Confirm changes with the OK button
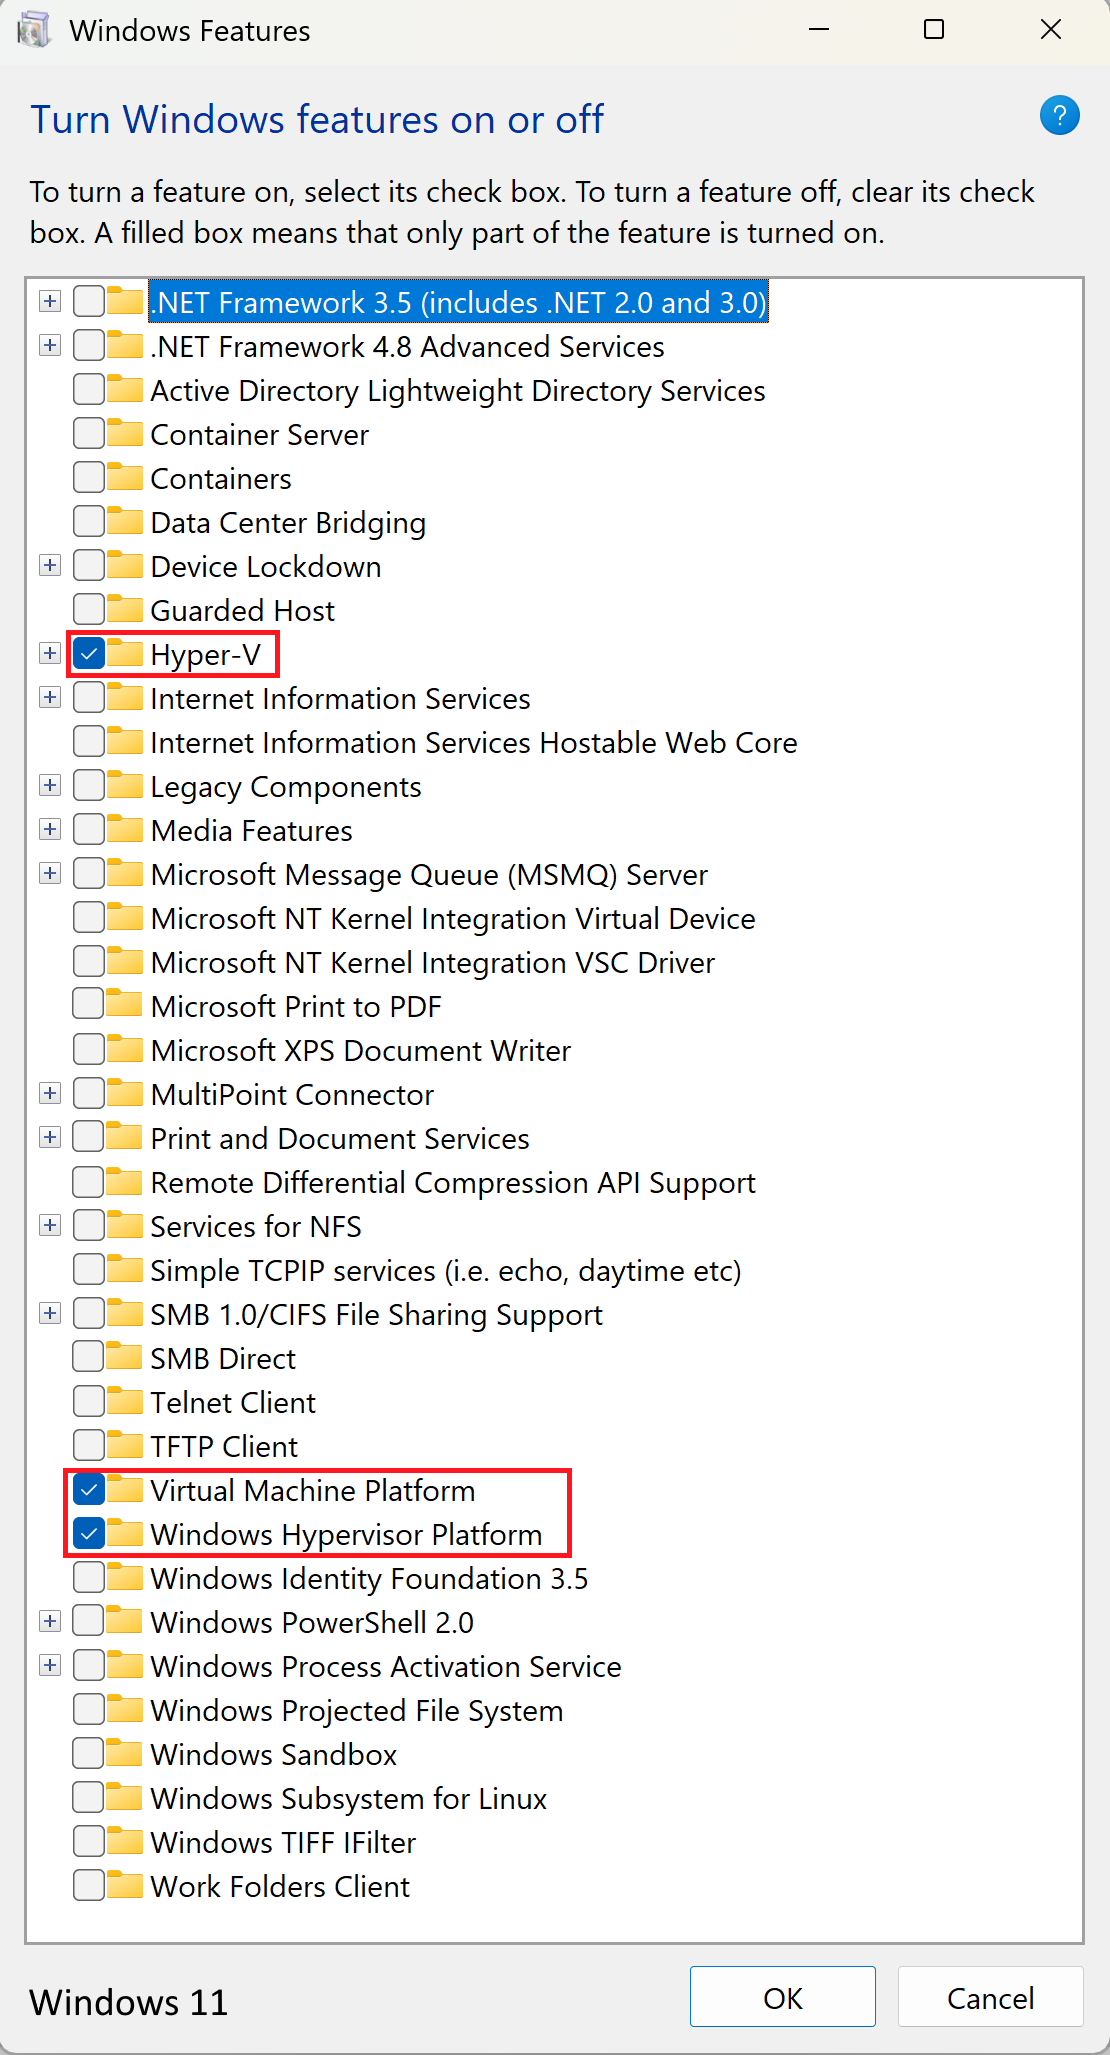 tap(783, 1997)
